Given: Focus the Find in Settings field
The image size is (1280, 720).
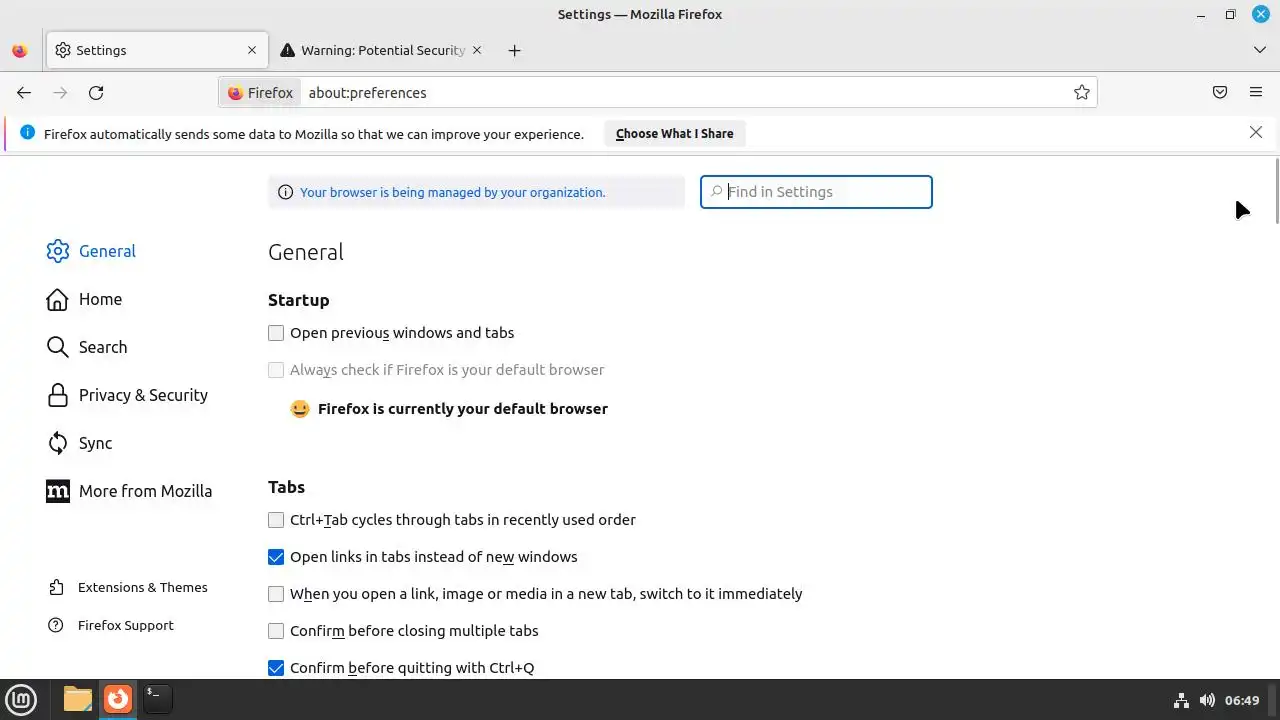Looking at the screenshot, I should click(x=816, y=192).
